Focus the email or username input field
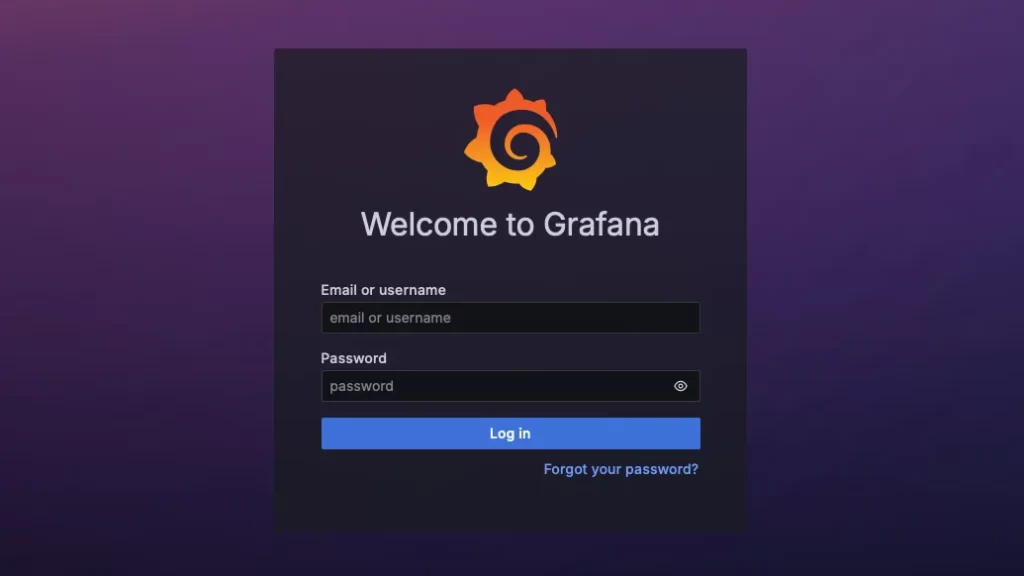The width and height of the screenshot is (1024, 576). coord(511,317)
